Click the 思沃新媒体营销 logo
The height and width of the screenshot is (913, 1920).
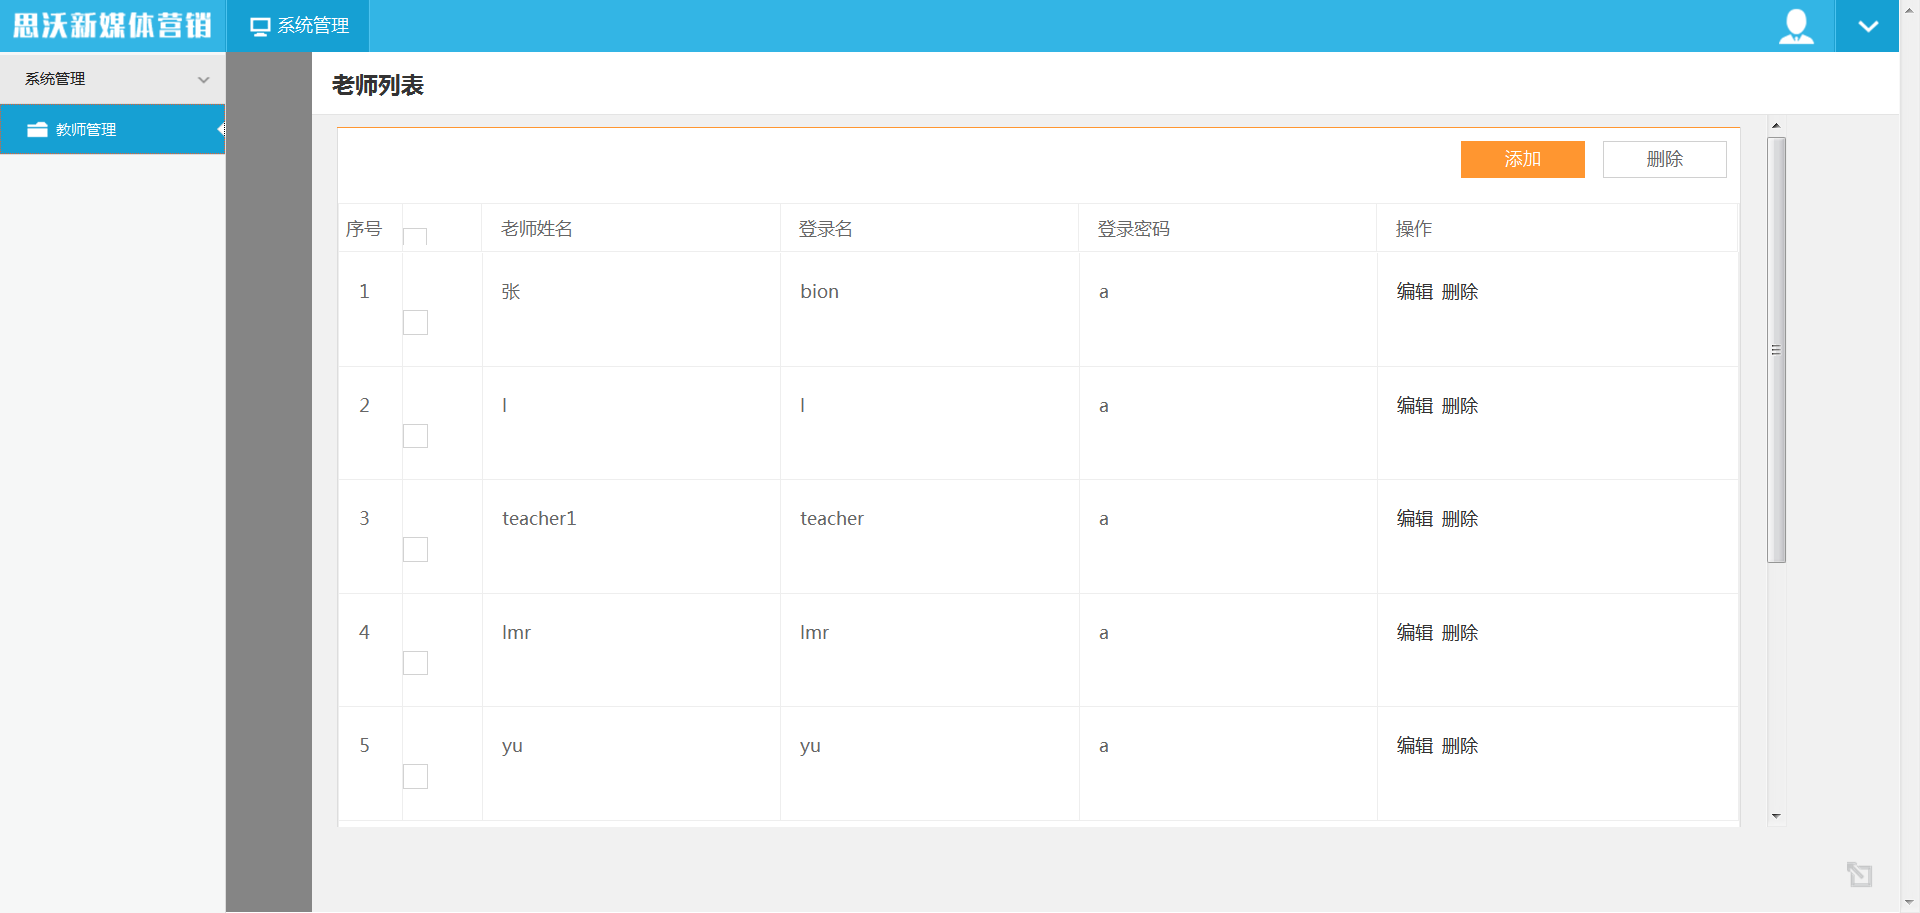coord(112,26)
